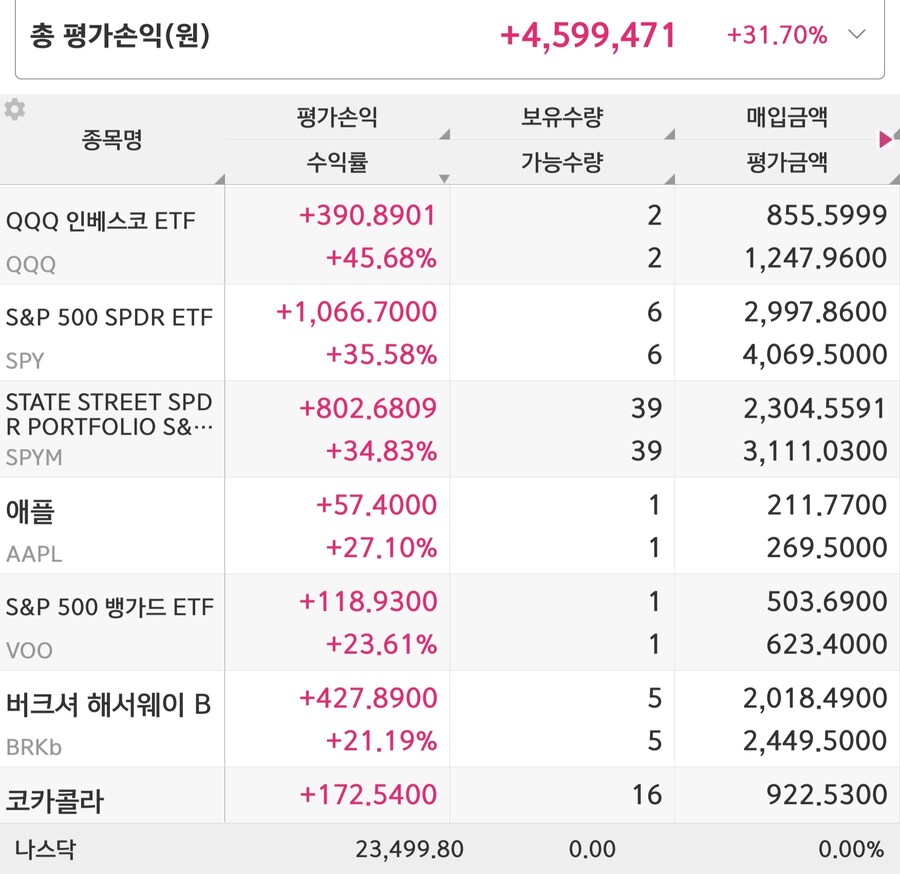Viewport: 900px width, 874px height.
Task: Tap the pink arrow to reveal more columns
Action: pyautogui.click(x=885, y=140)
